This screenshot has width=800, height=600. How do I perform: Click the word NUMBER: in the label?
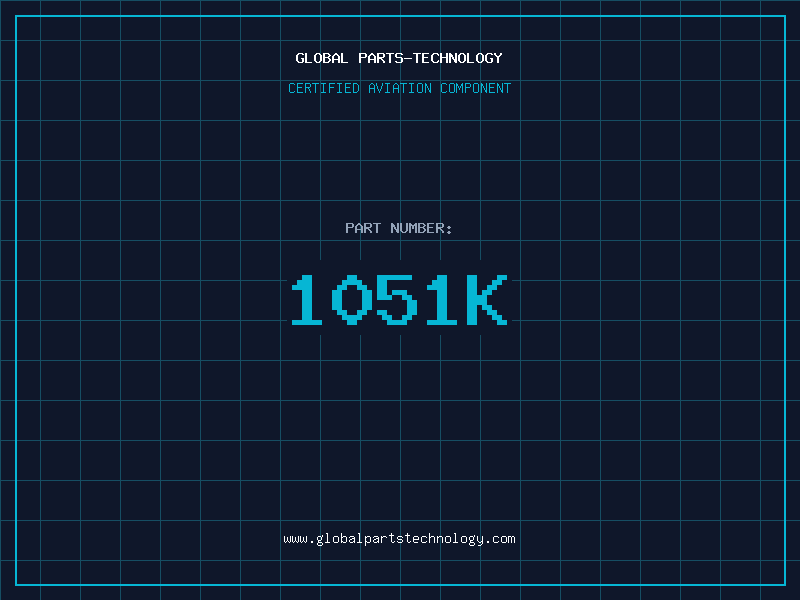pyautogui.click(x=421, y=228)
